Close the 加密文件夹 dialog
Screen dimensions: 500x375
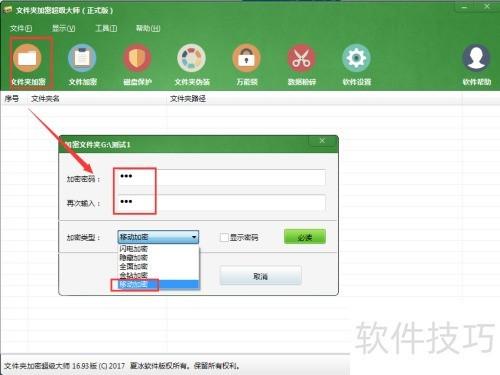tap(322, 141)
